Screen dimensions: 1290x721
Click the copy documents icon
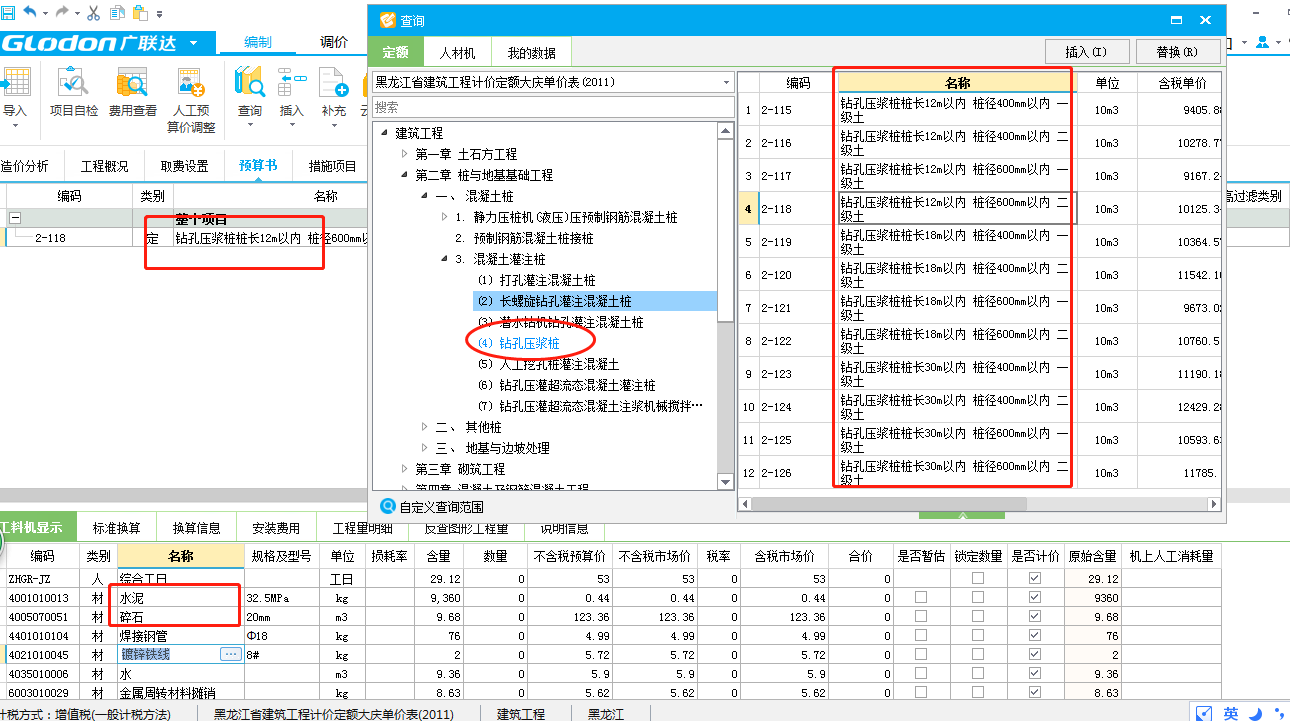click(117, 13)
